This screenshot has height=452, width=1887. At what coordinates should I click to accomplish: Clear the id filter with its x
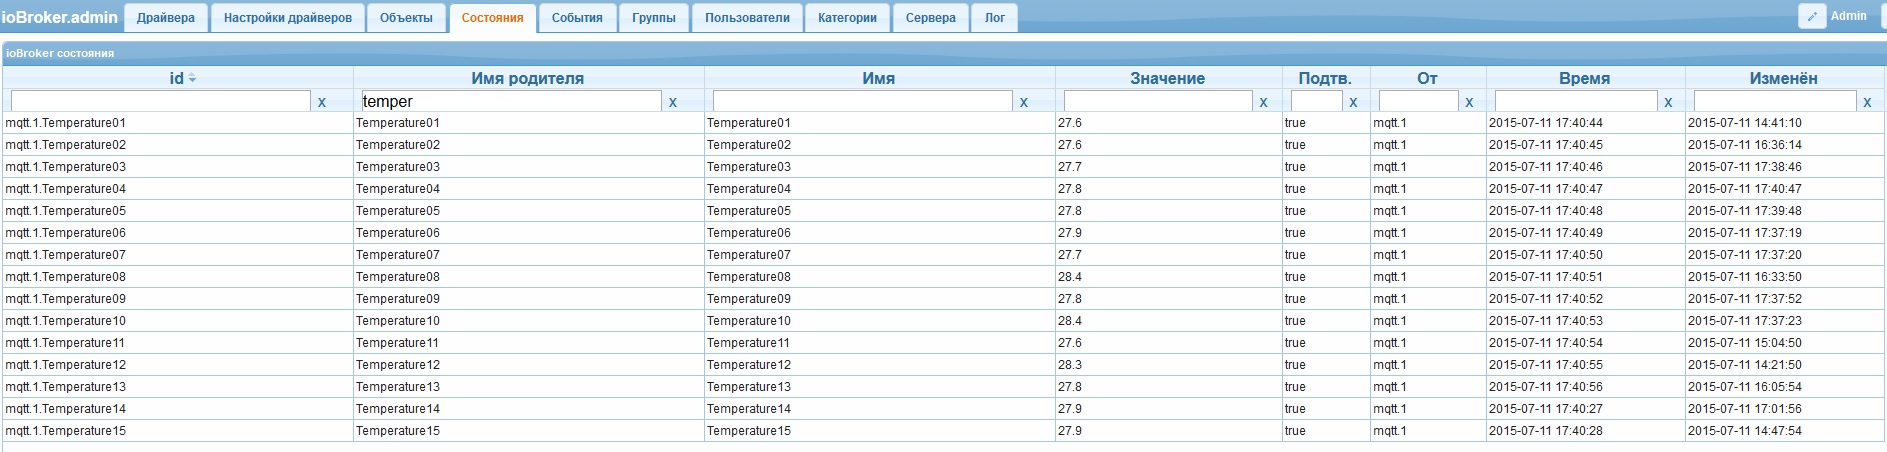321,102
